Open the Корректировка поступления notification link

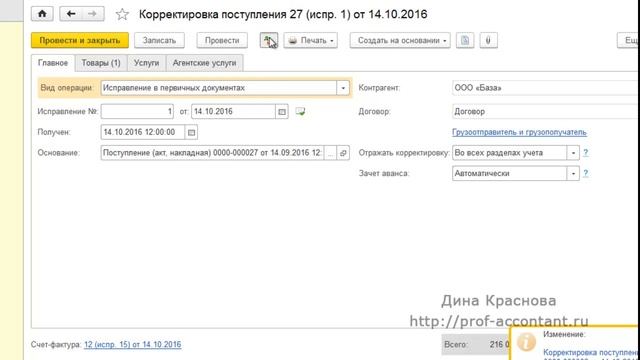[x=591, y=352]
